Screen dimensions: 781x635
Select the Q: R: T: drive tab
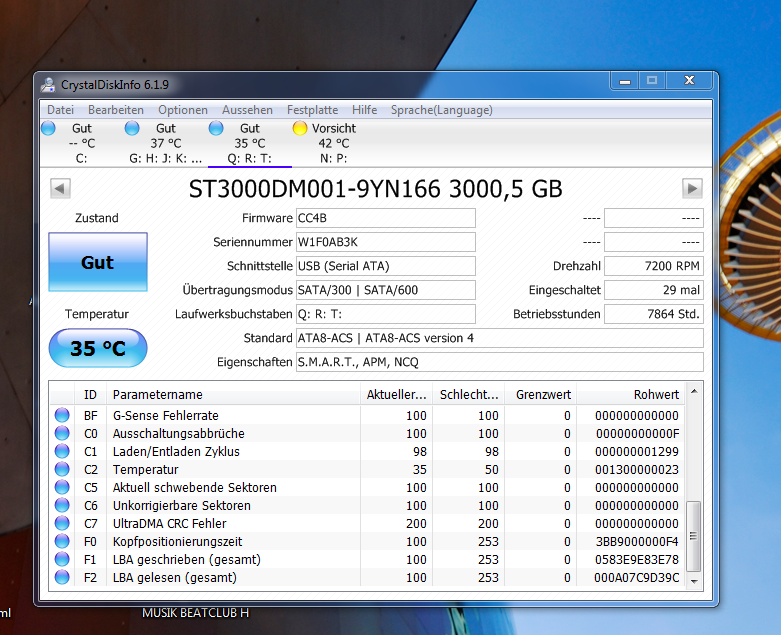(250, 143)
